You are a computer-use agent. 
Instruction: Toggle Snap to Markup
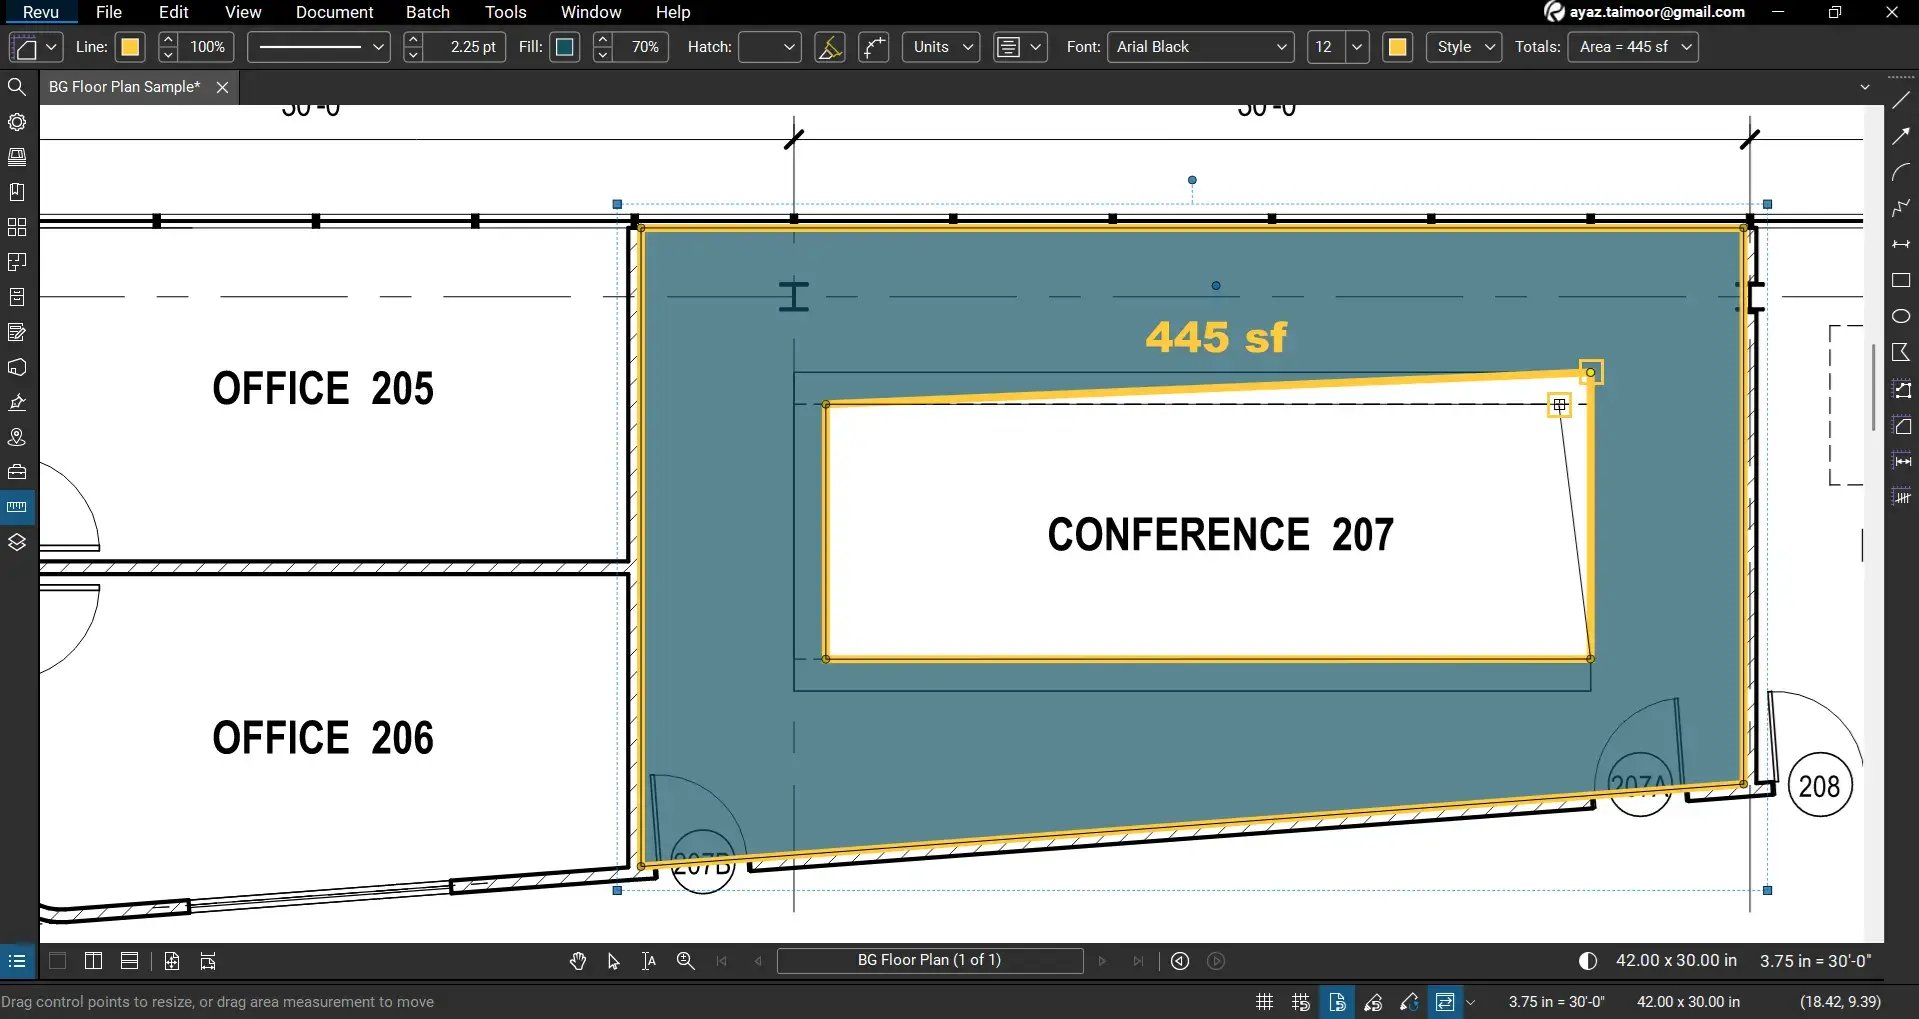coord(1373,1002)
